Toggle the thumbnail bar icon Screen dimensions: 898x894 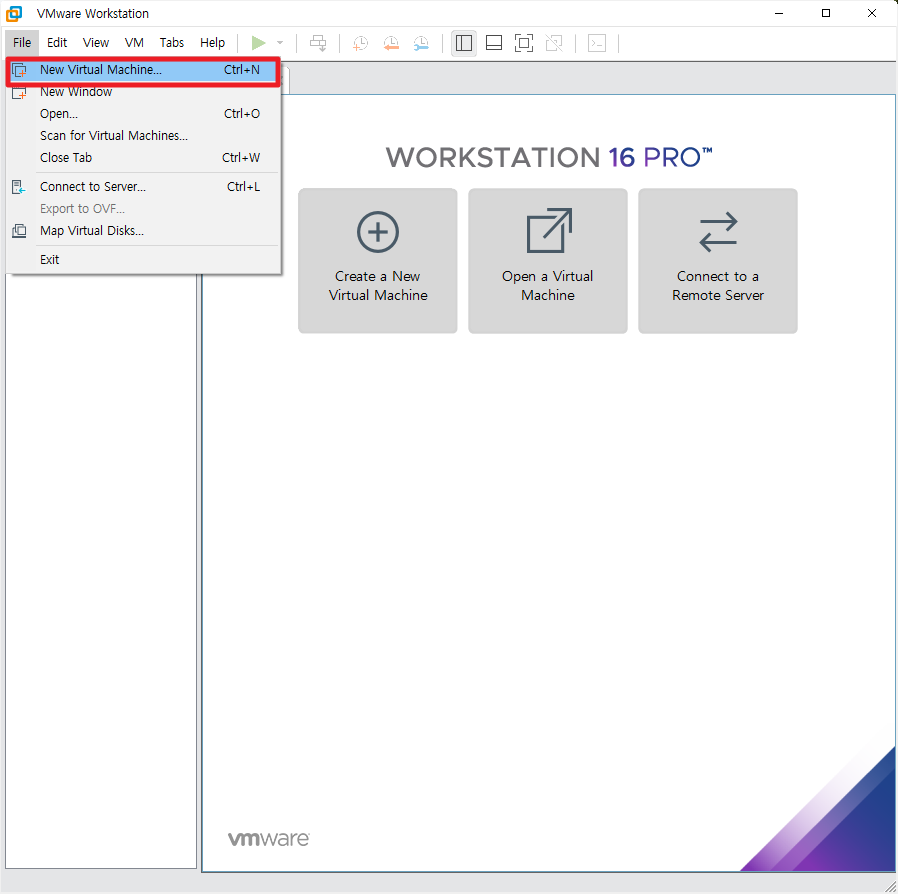494,43
